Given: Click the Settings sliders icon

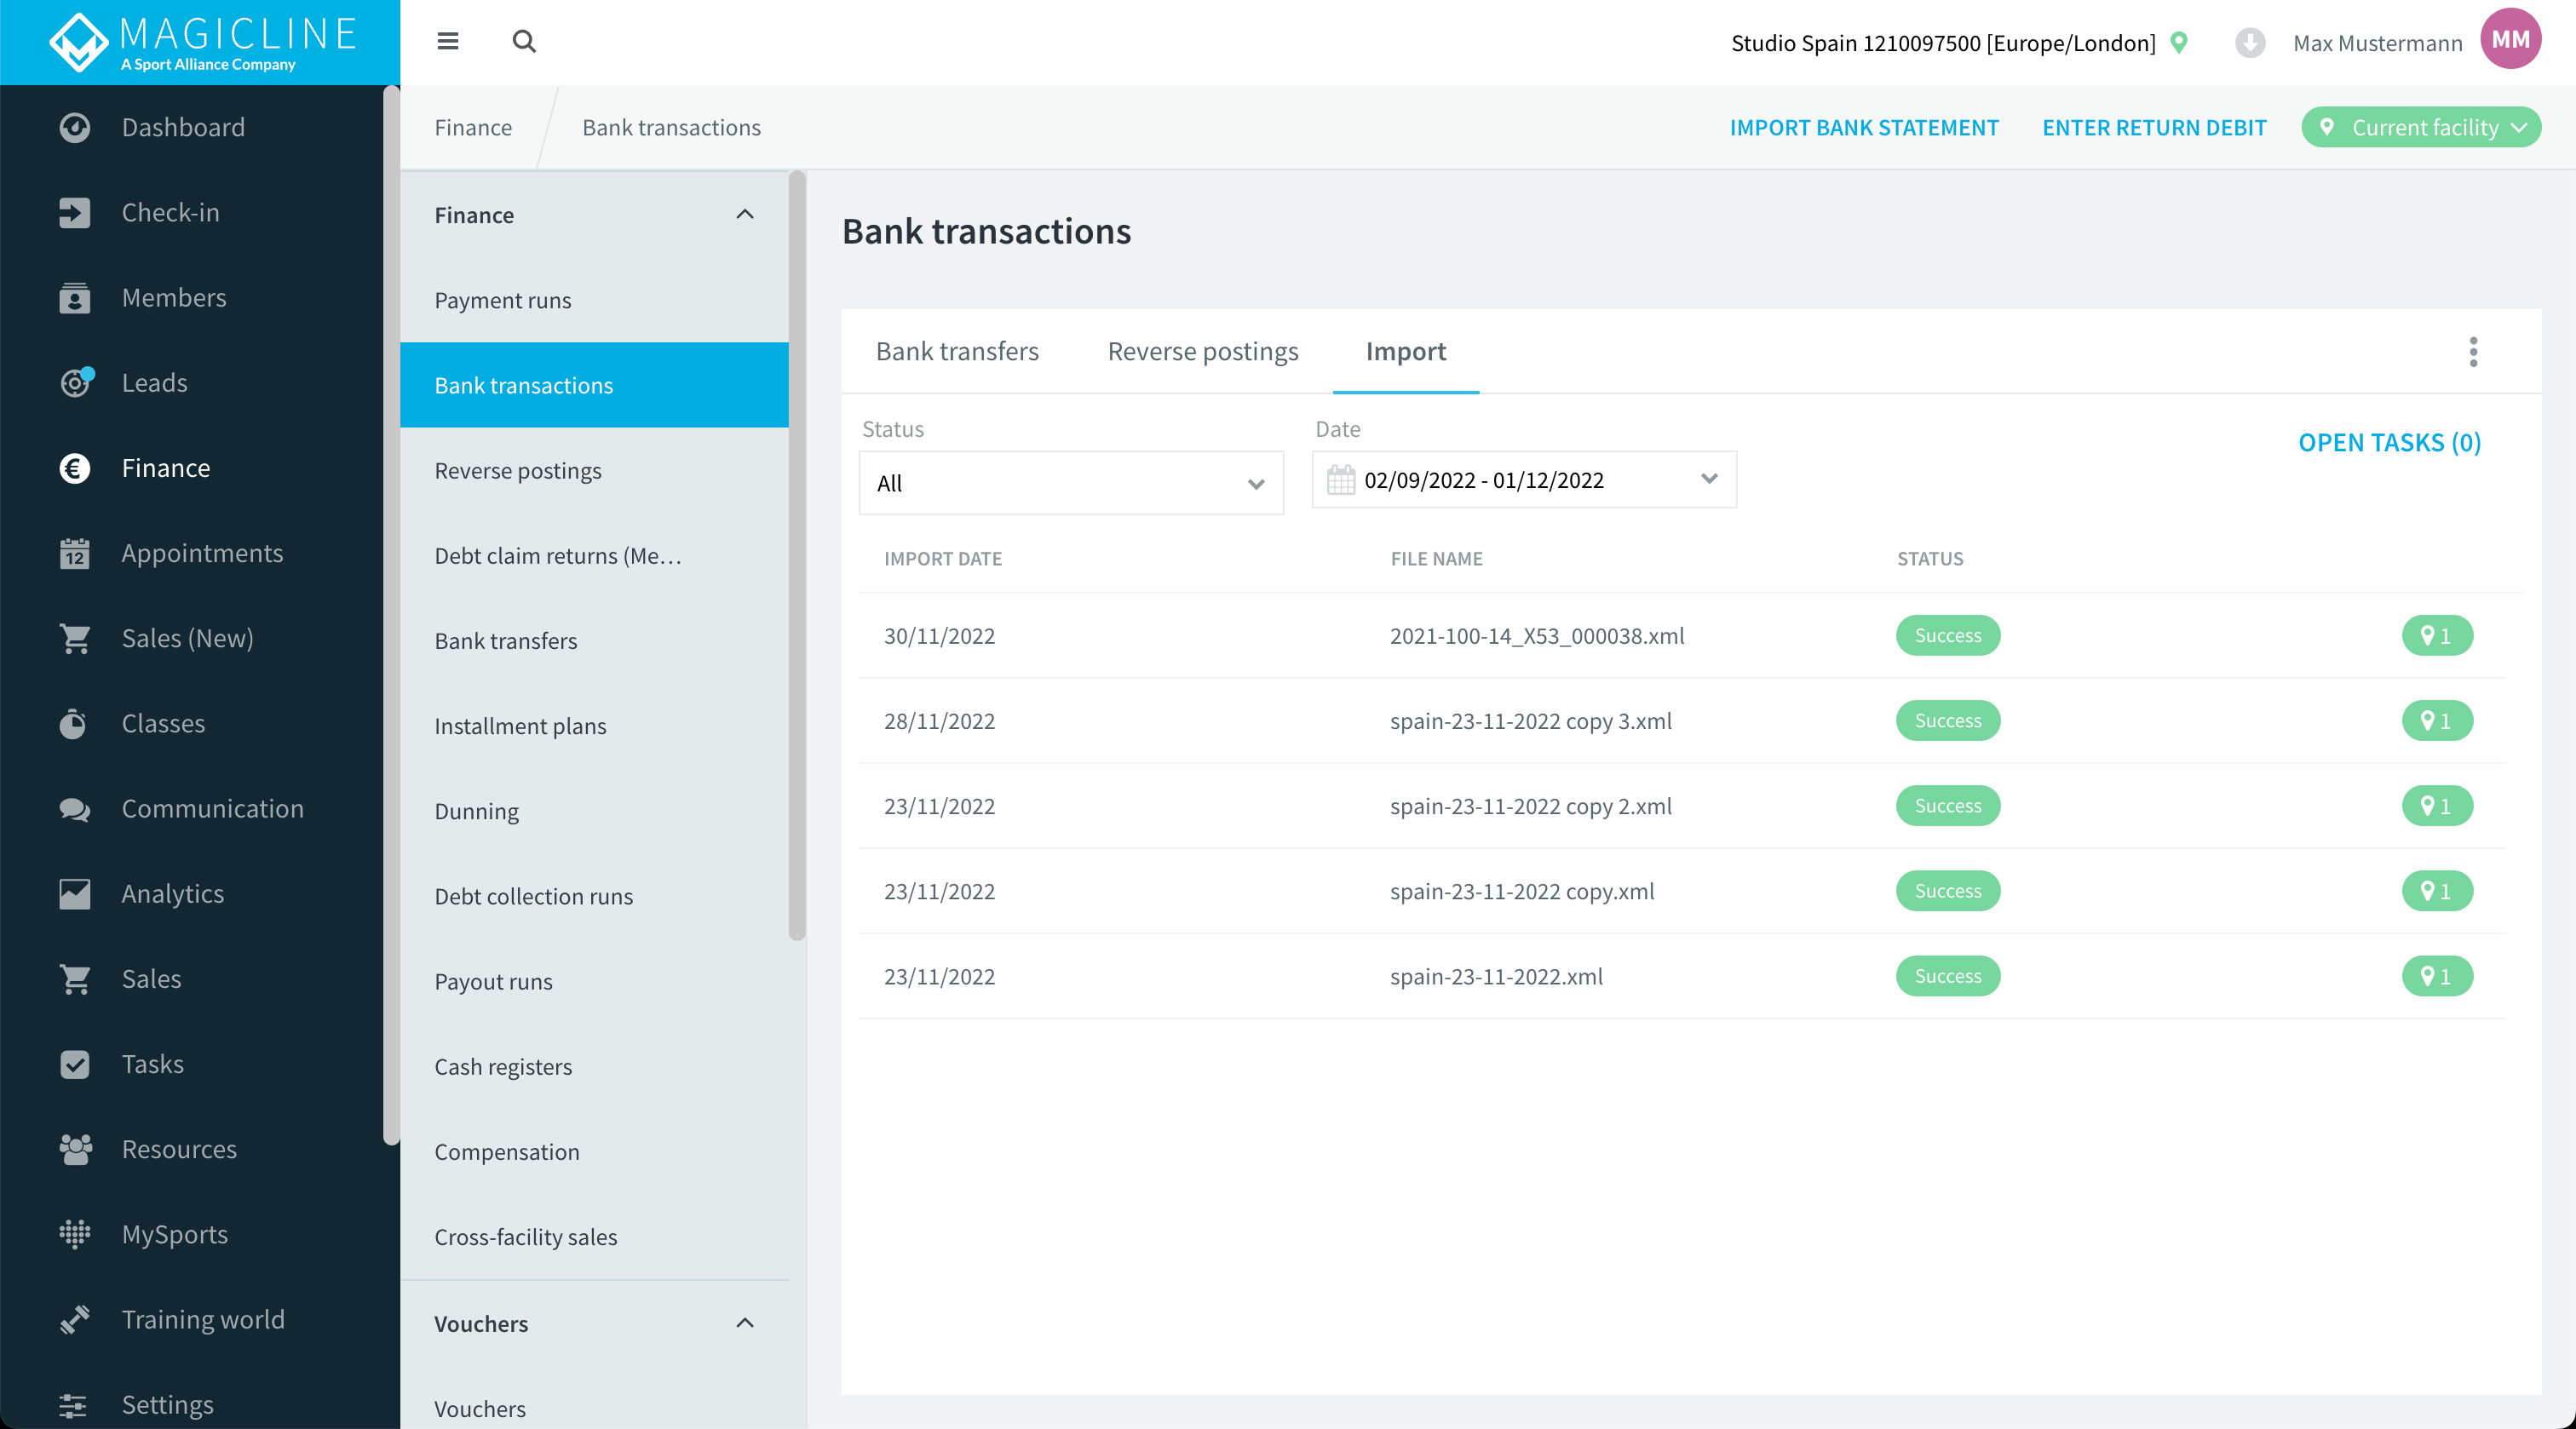Looking at the screenshot, I should click(x=73, y=1405).
